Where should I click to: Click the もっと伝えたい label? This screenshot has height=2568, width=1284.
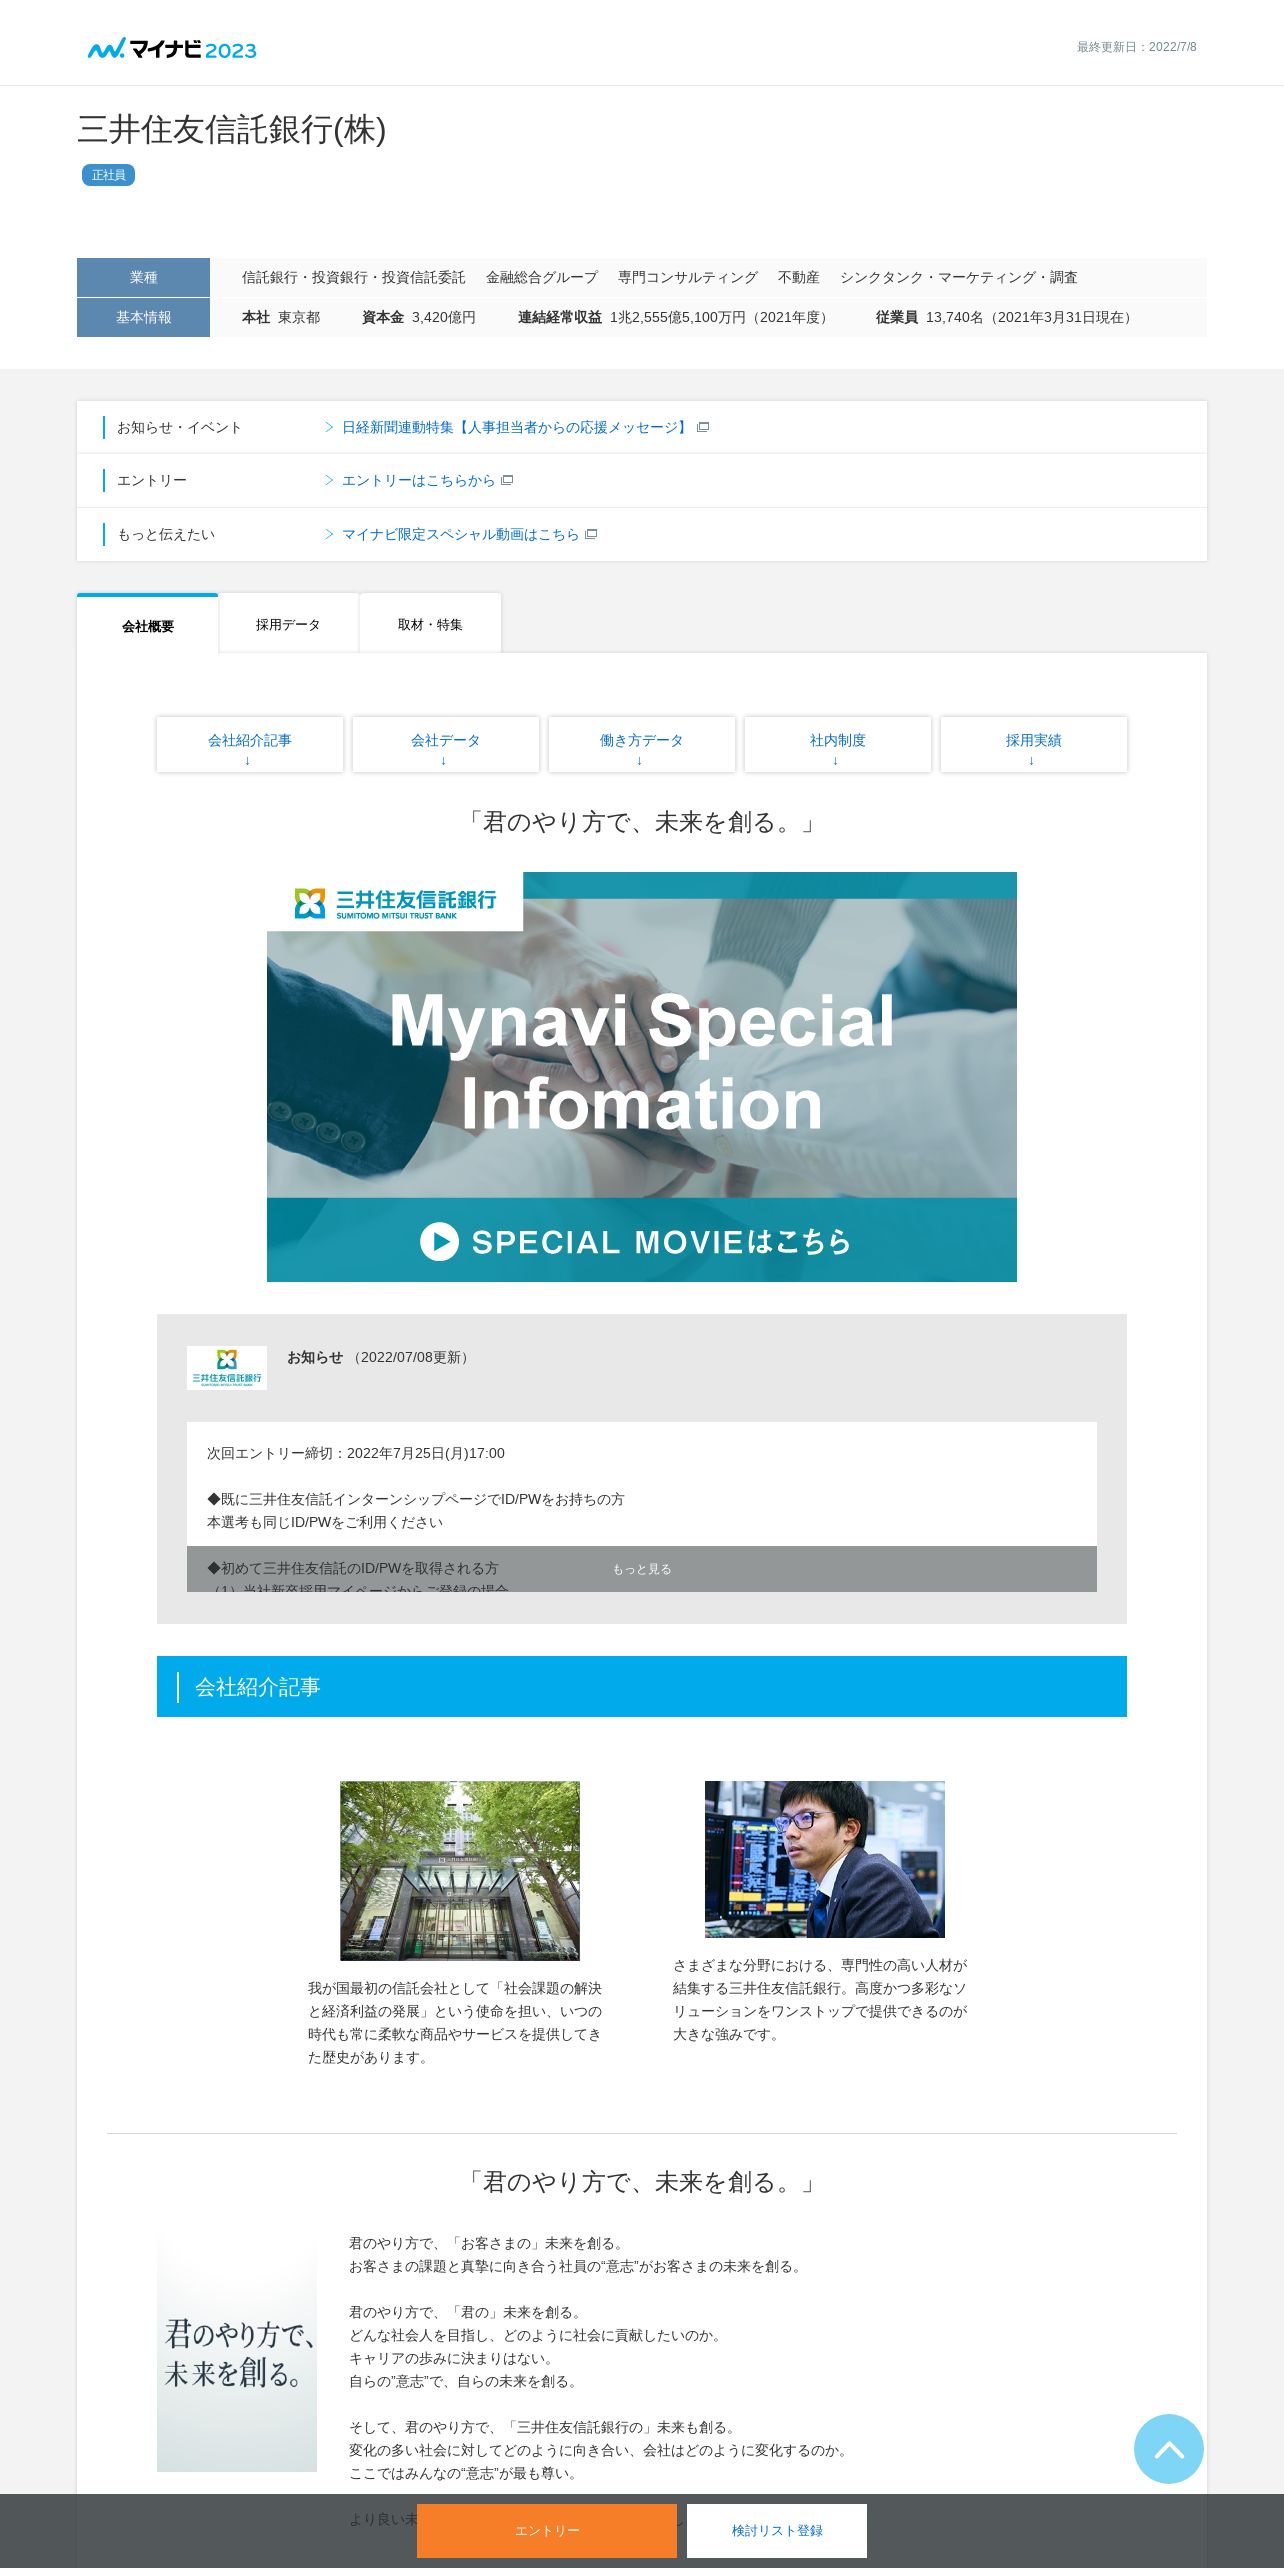click(x=166, y=534)
